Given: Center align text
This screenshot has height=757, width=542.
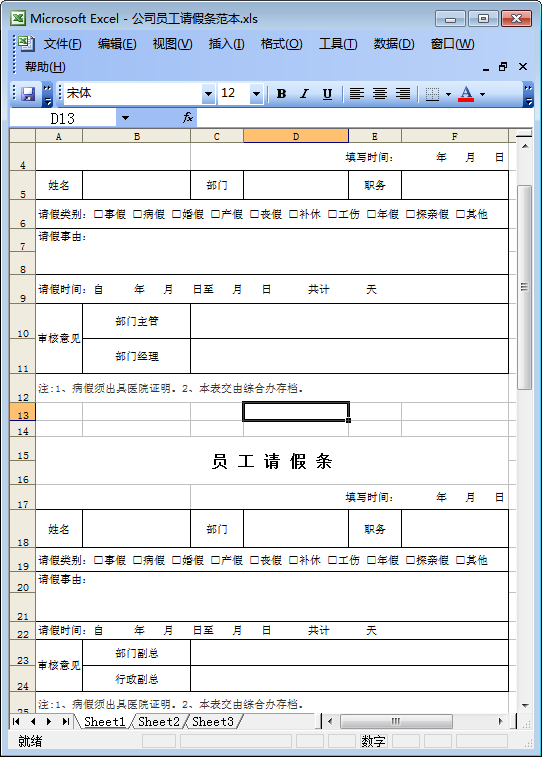Looking at the screenshot, I should click(380, 94).
